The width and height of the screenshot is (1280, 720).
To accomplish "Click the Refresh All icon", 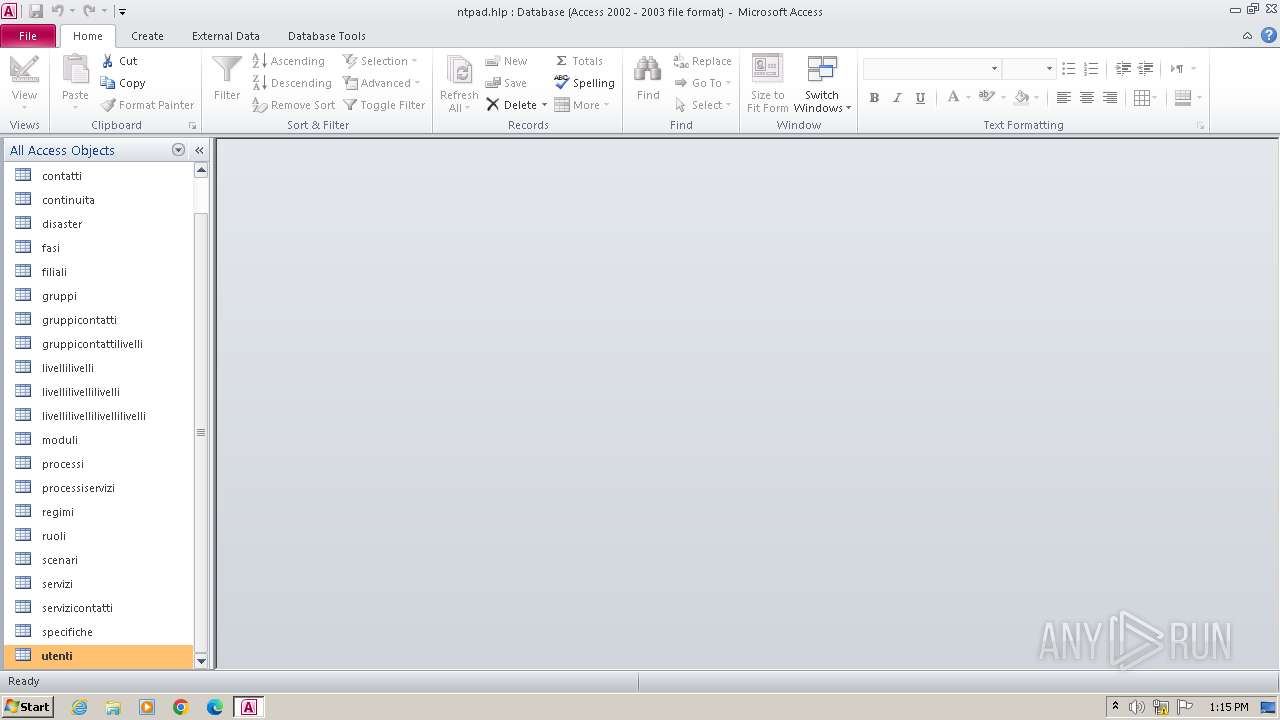I will [x=459, y=83].
